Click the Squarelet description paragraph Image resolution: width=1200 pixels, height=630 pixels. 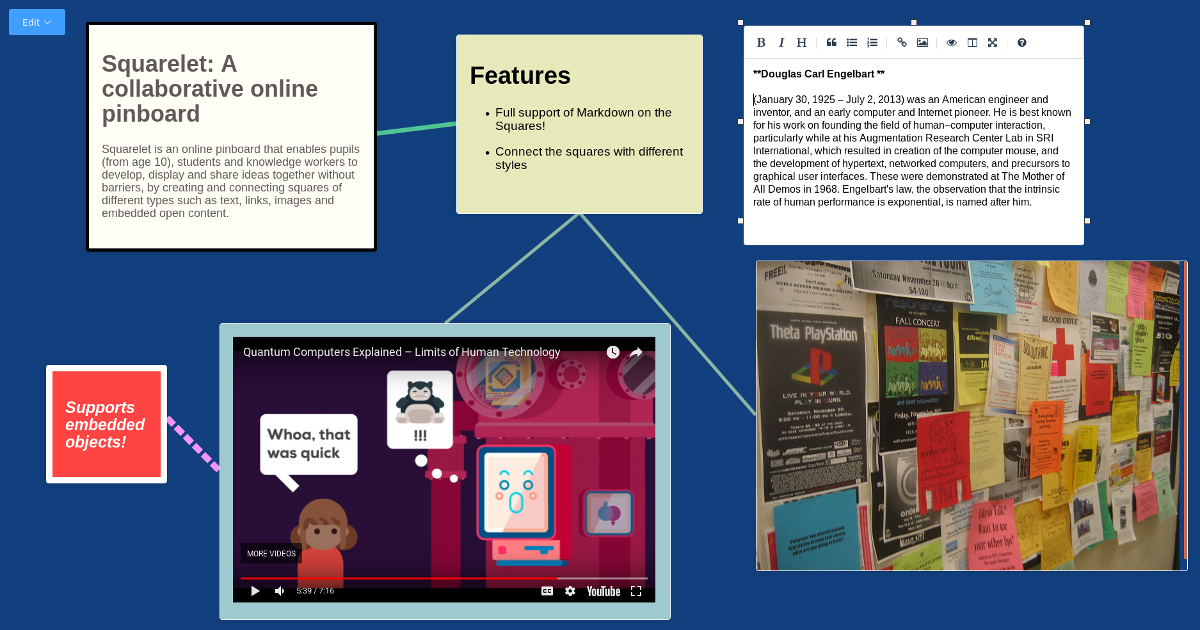coord(231,181)
